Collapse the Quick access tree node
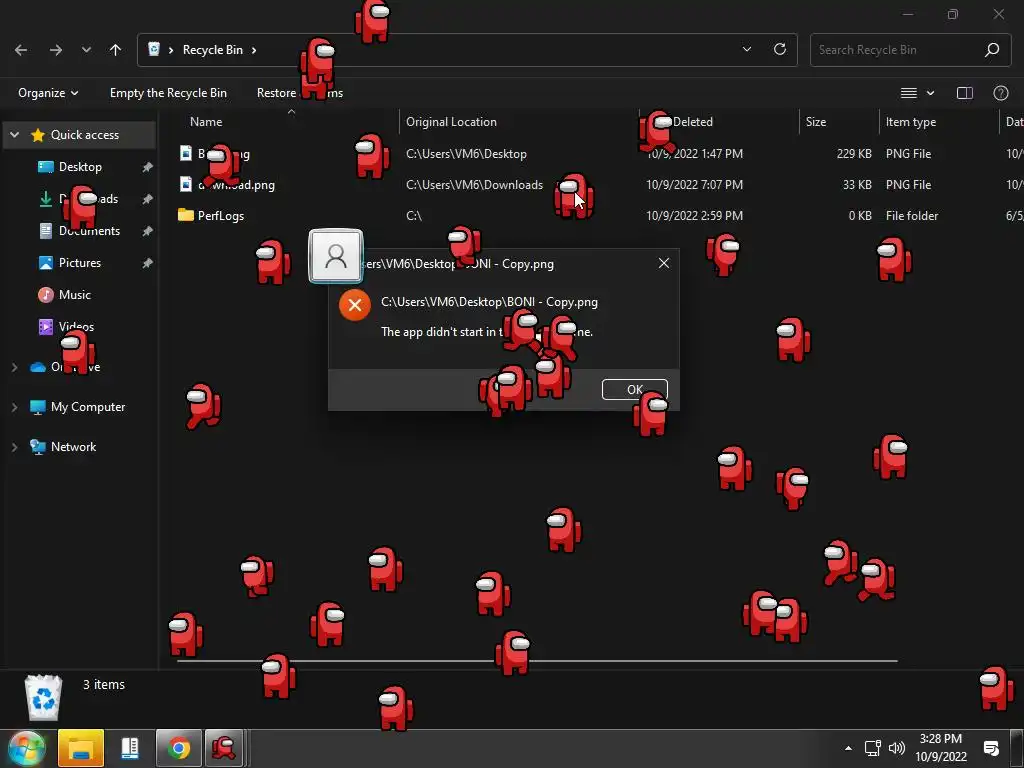This screenshot has height=768, width=1024. pyautogui.click(x=14, y=135)
